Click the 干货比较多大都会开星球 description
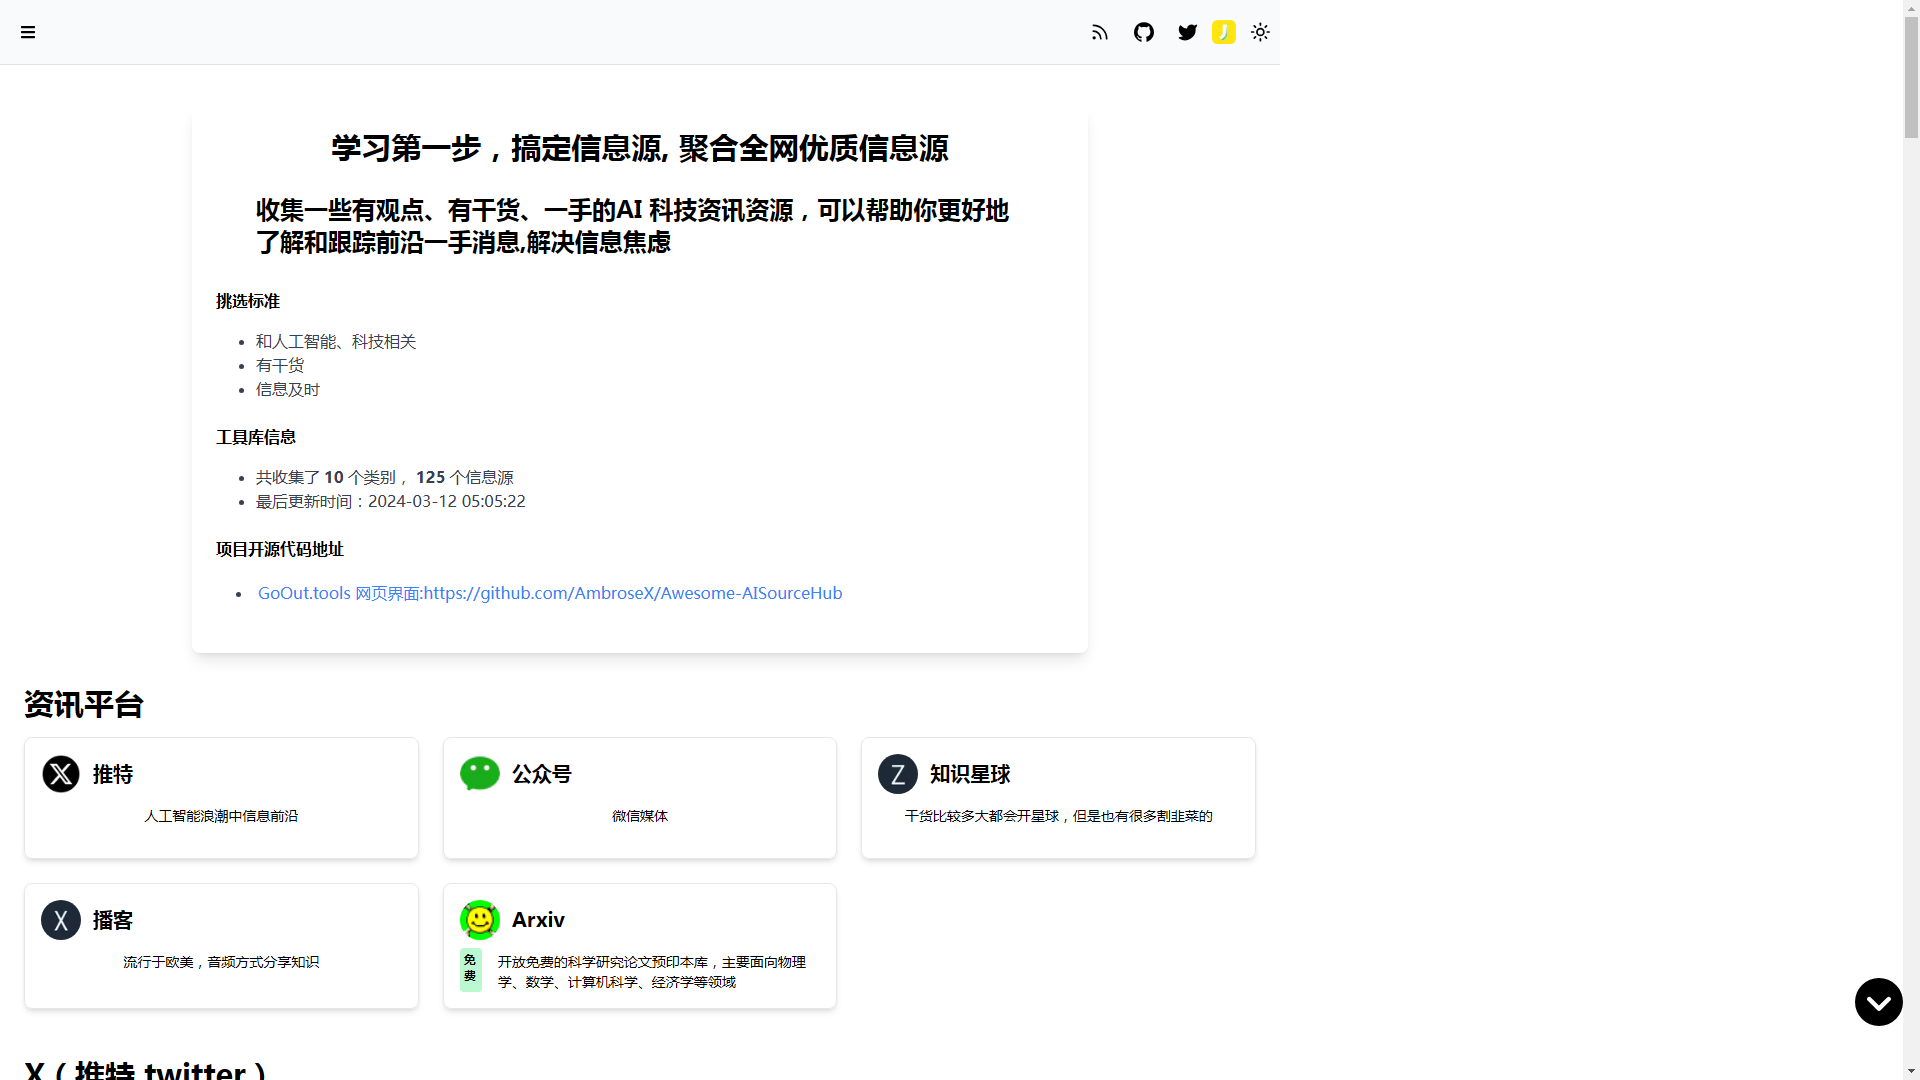 (x=1058, y=816)
